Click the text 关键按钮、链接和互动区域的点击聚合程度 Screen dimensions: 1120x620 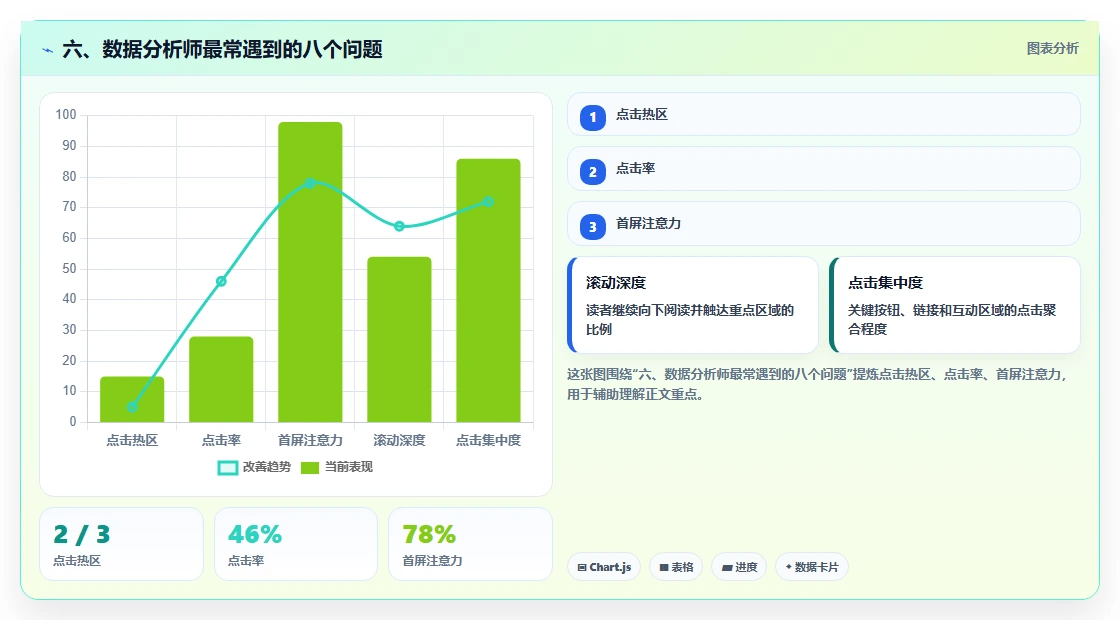pos(951,319)
